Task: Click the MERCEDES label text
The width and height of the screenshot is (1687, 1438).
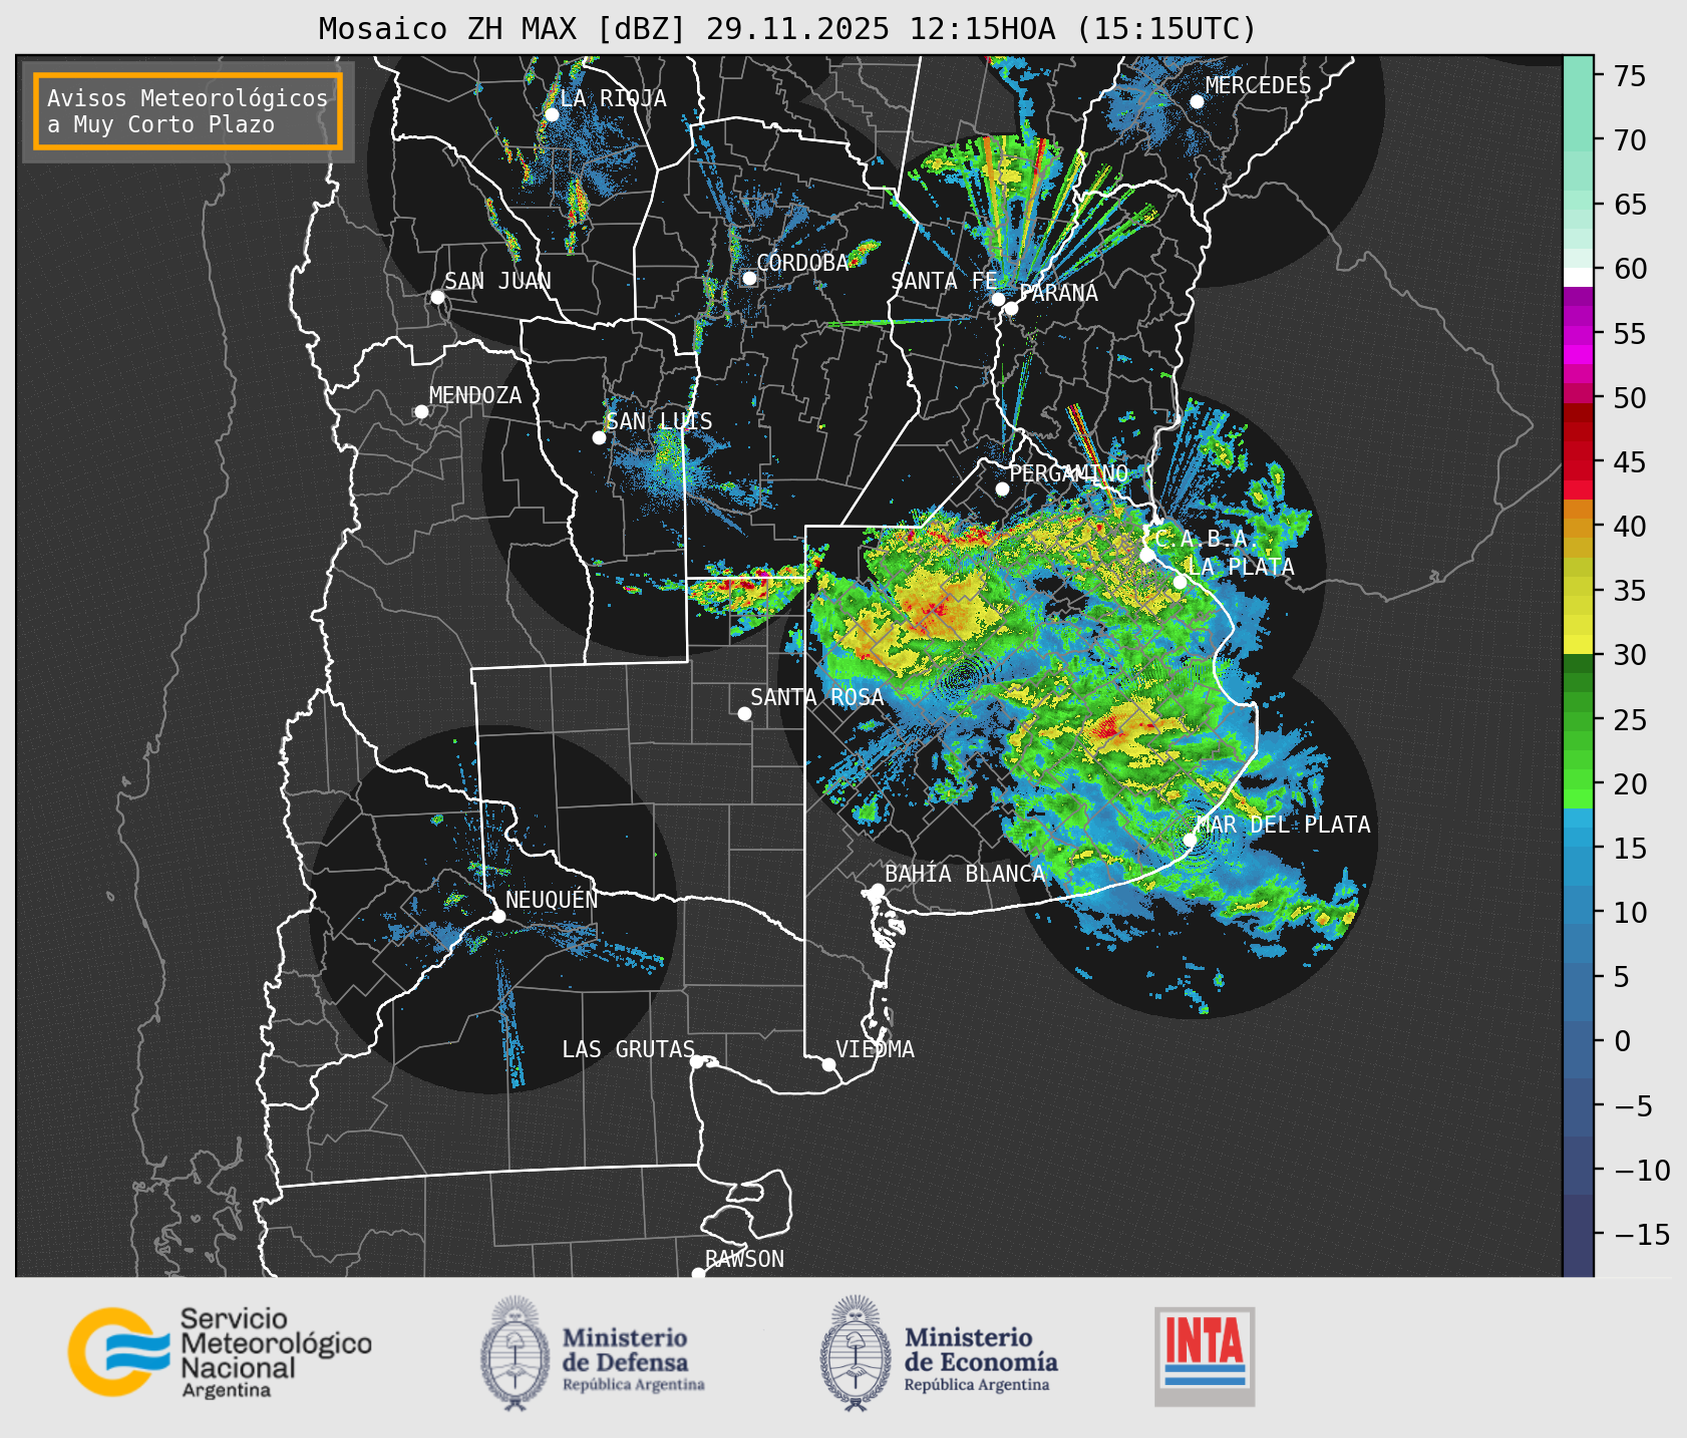Action: pos(1258,86)
